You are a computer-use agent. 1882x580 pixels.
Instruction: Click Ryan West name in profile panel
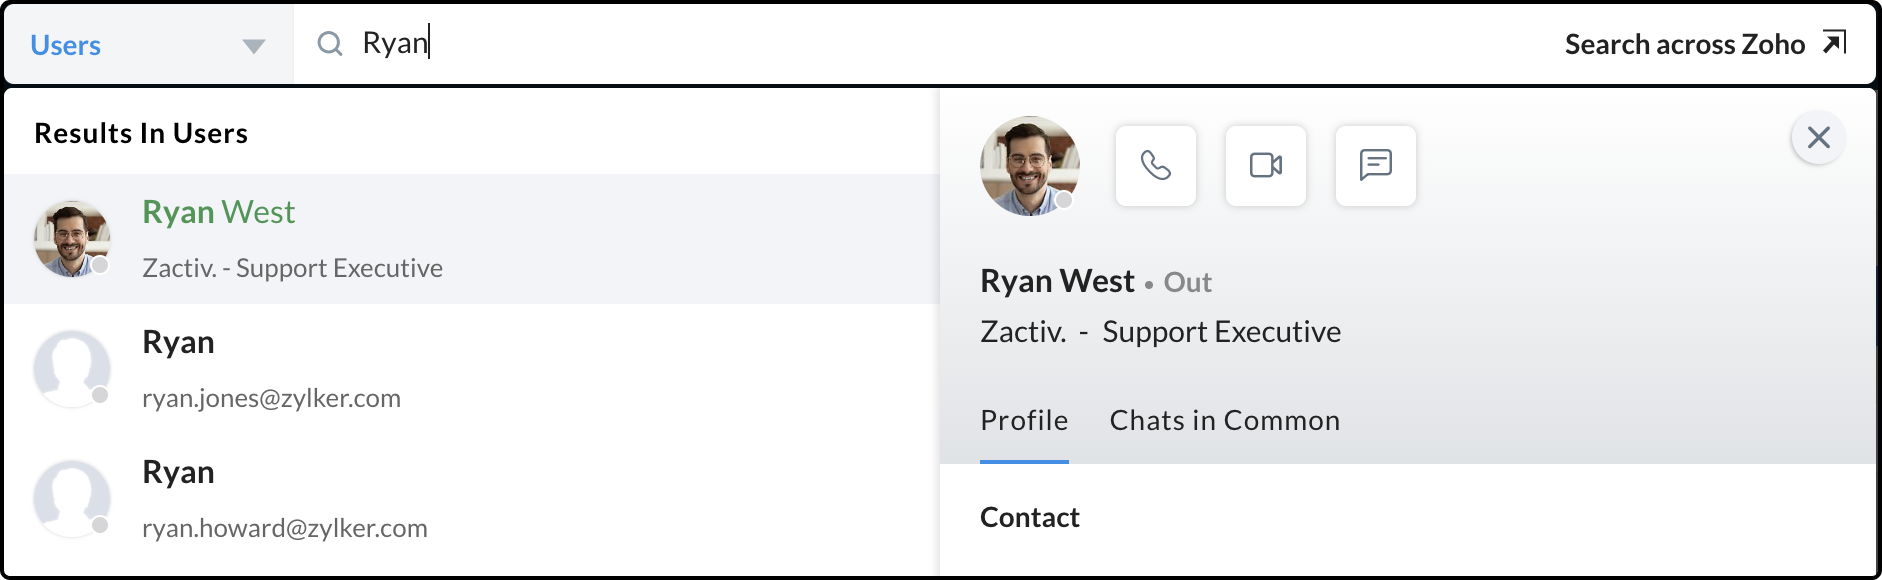[x=1057, y=282]
